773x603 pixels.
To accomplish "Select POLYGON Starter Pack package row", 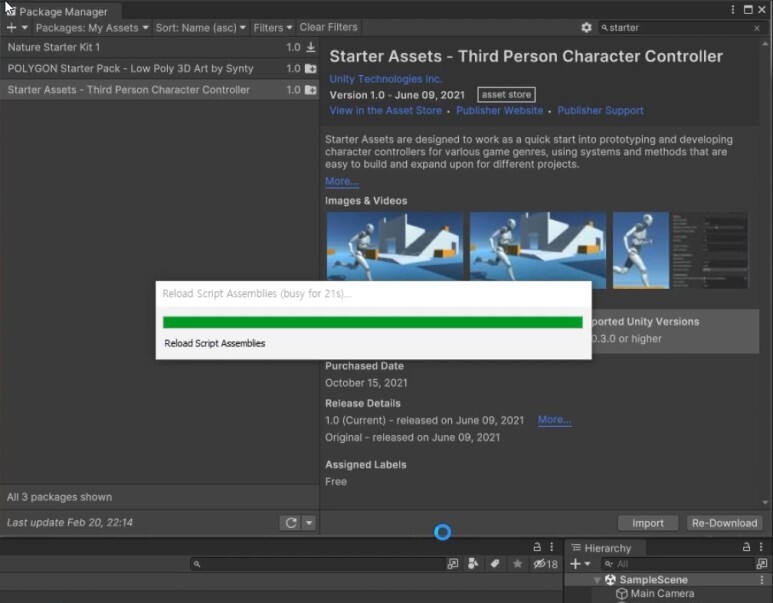I will [159, 69].
